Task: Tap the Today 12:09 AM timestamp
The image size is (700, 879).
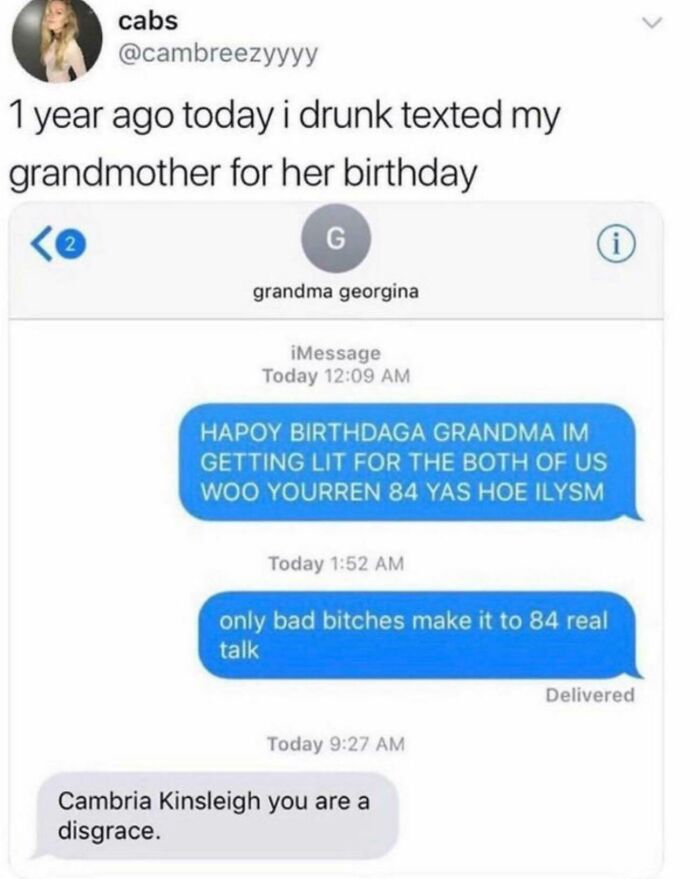Action: click(336, 376)
